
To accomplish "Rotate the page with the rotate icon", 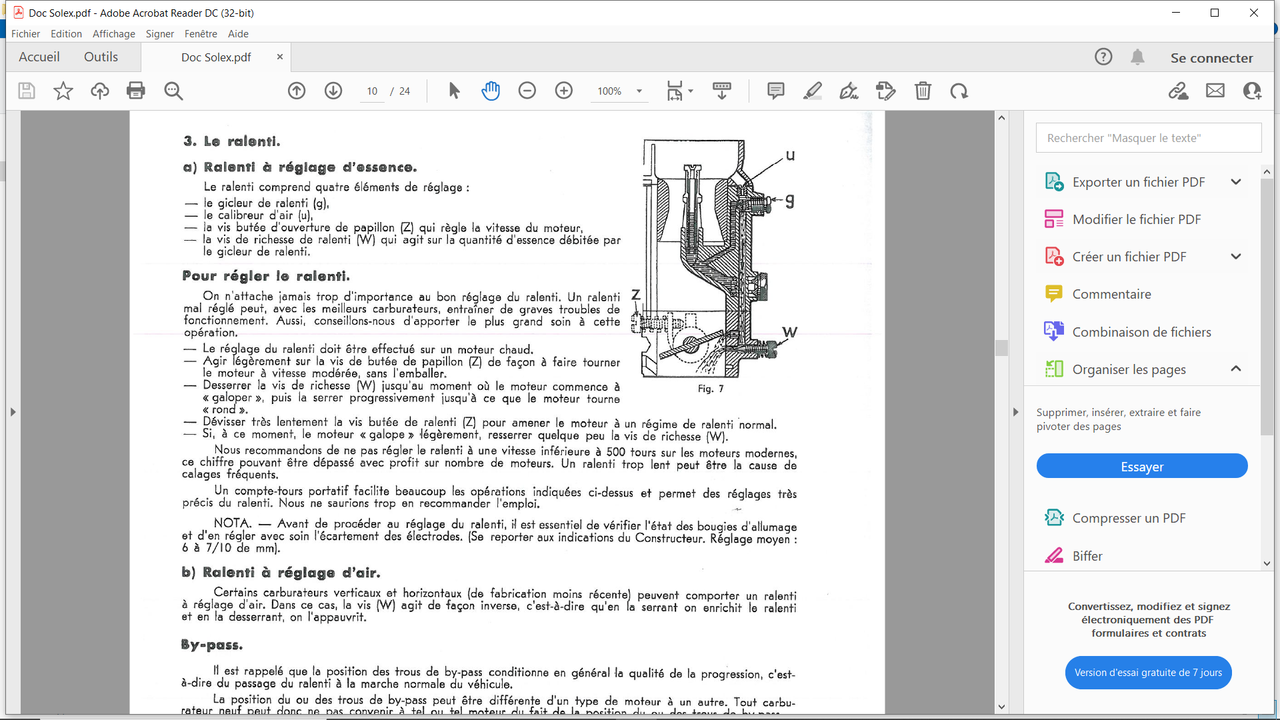I will point(959,91).
